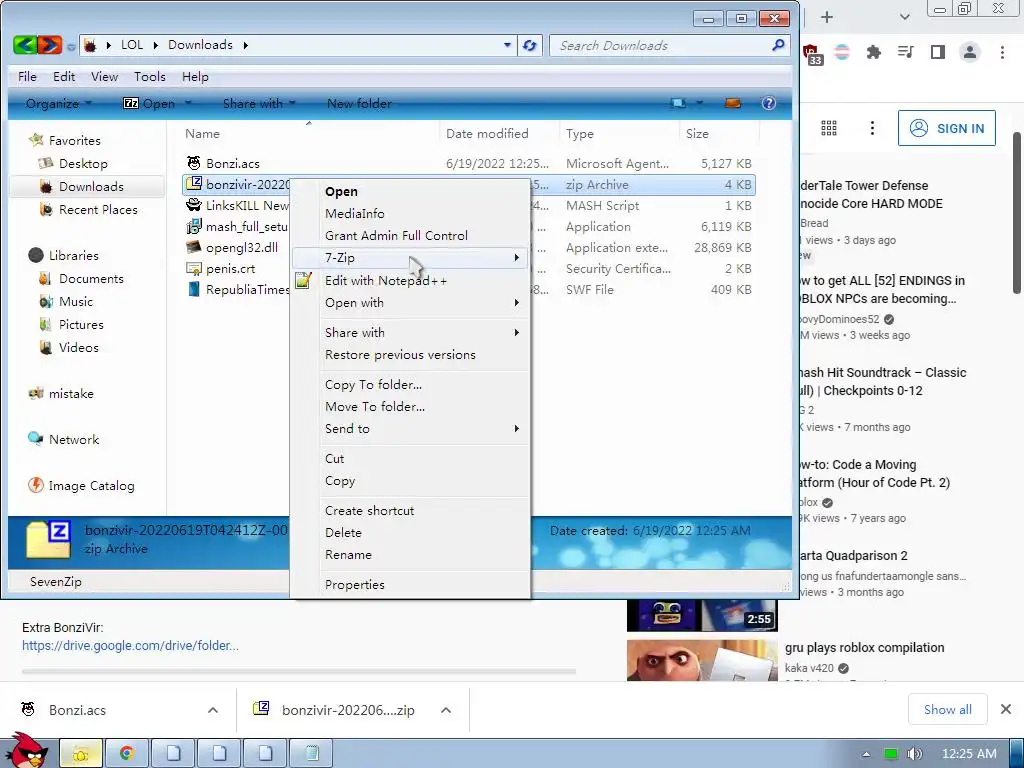
Task: Click Show all downloads button
Action: click(x=948, y=709)
